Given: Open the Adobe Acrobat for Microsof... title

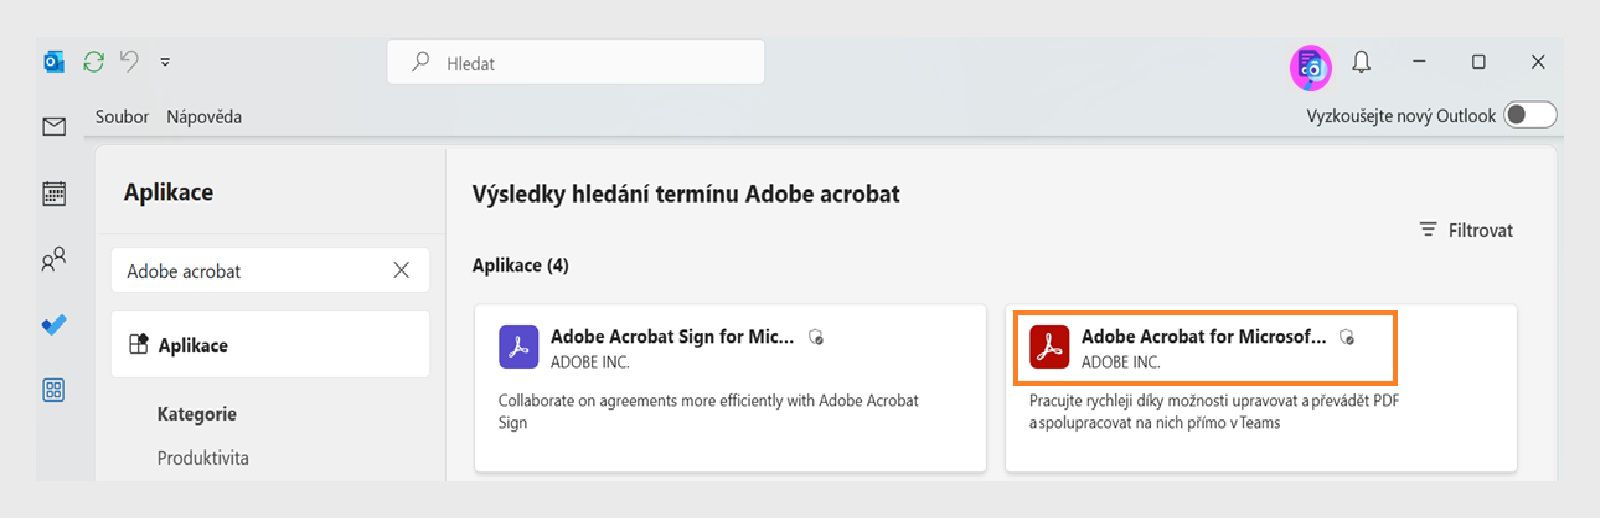Looking at the screenshot, I should [x=1204, y=337].
